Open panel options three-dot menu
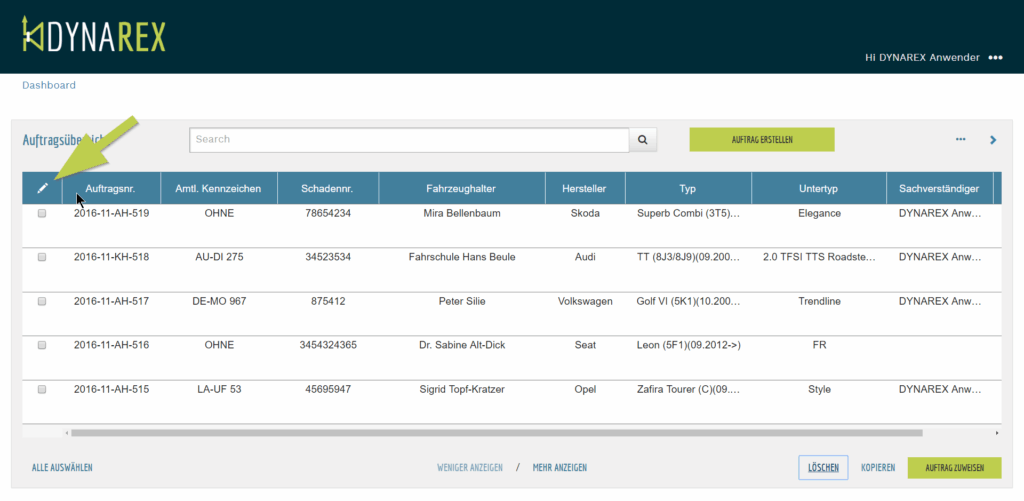Image resolution: width=1024 pixels, height=501 pixels. tap(961, 139)
